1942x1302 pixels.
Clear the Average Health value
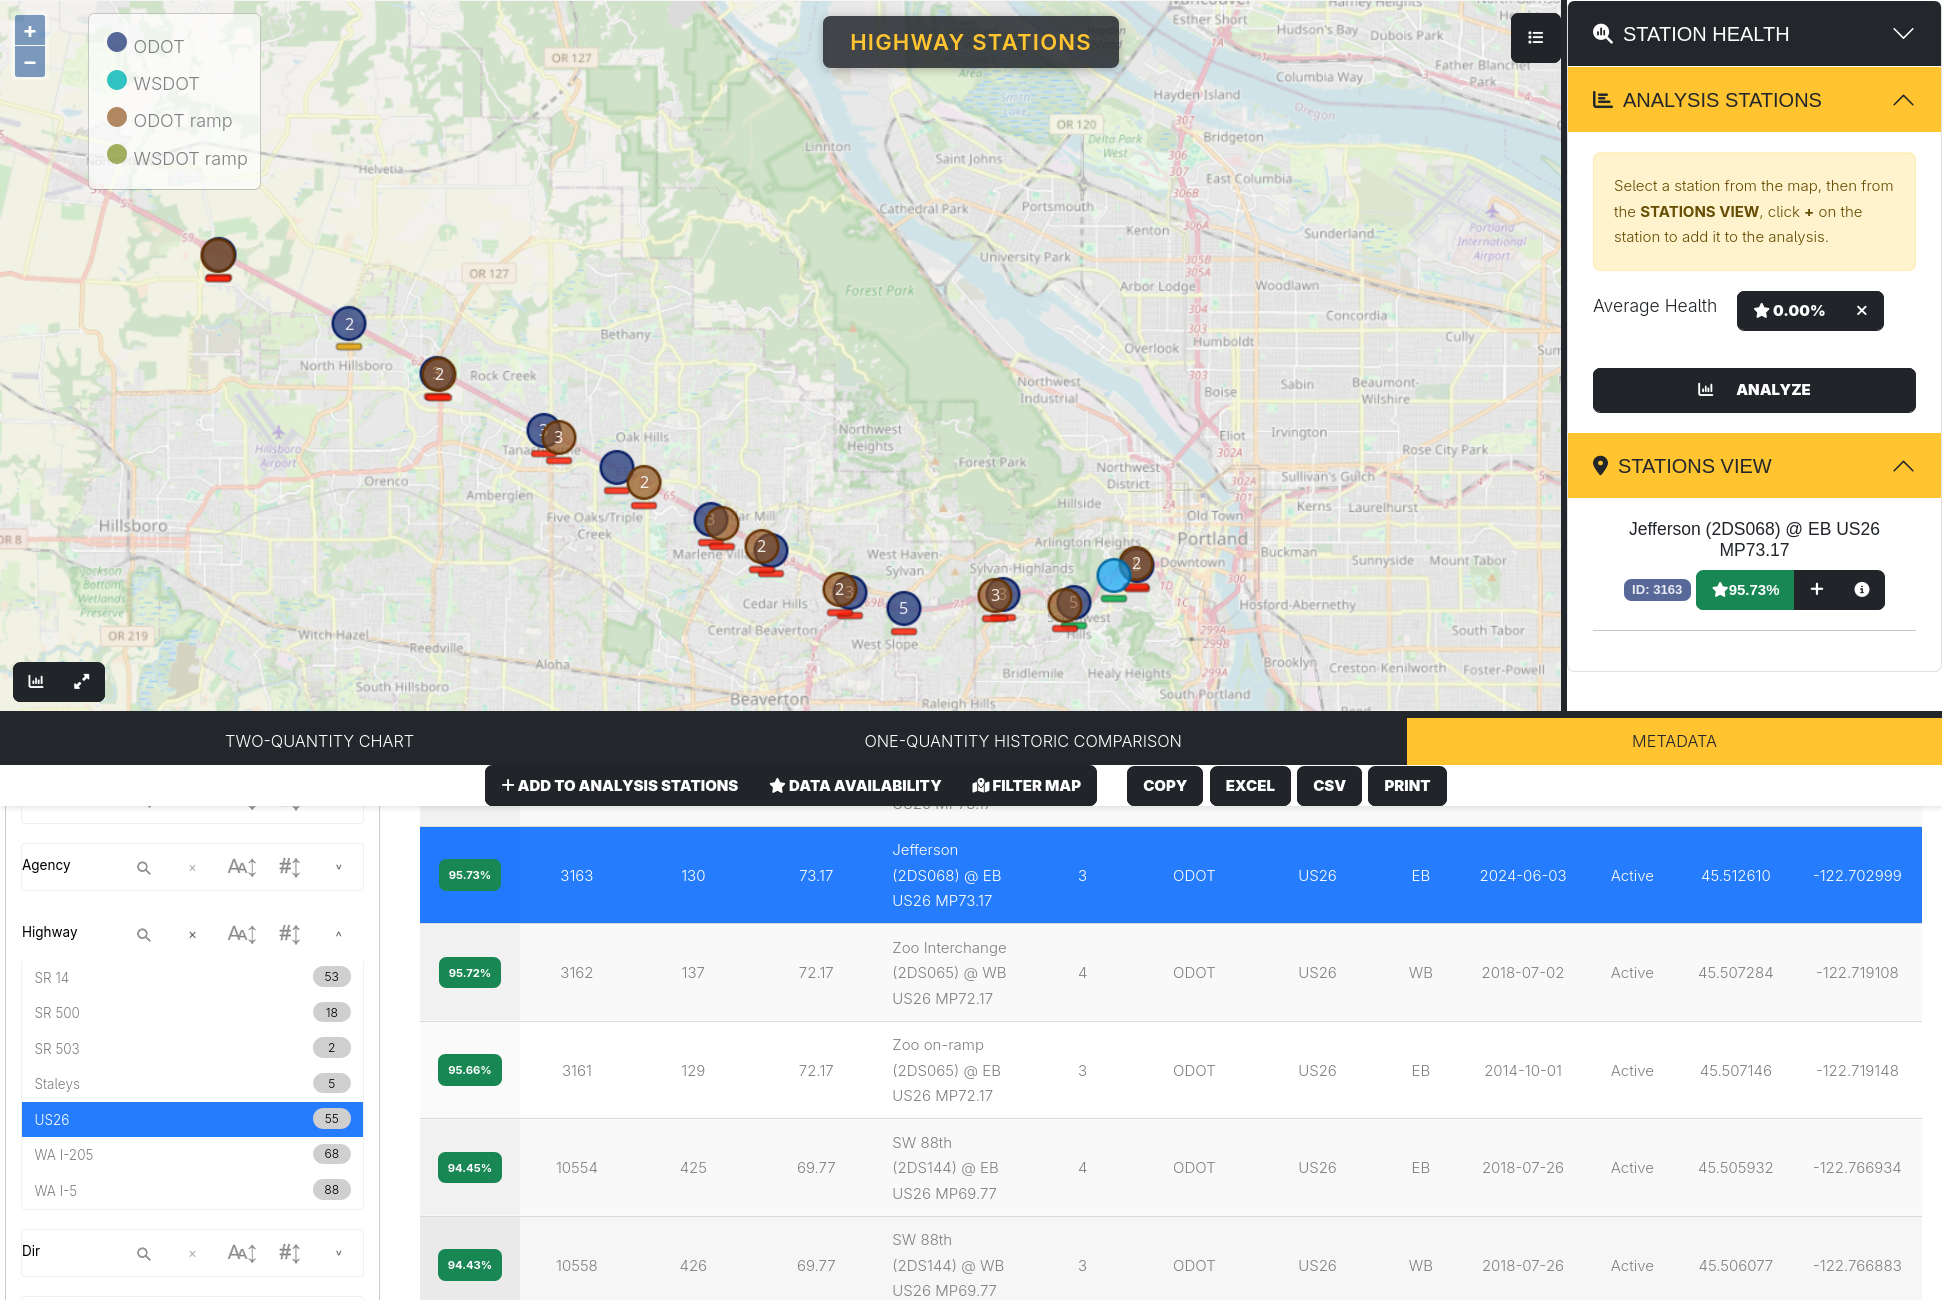(x=1862, y=311)
